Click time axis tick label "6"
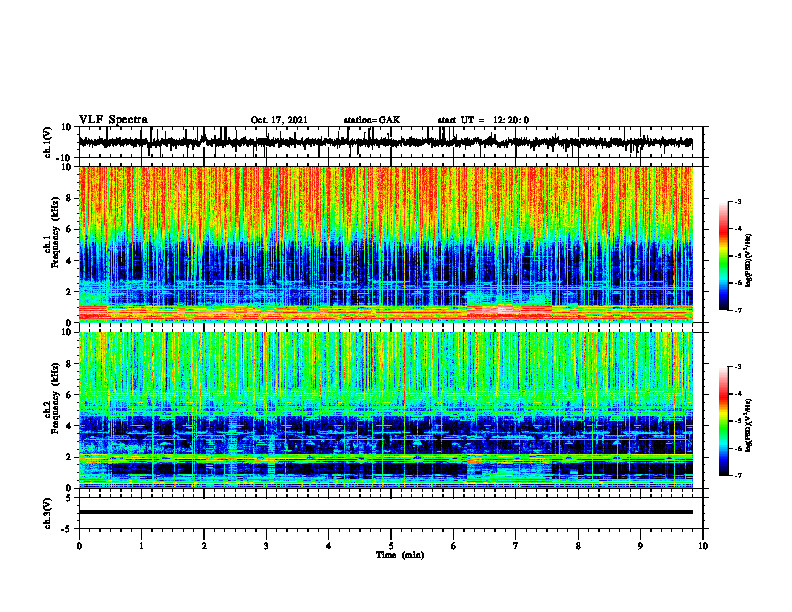The width and height of the screenshot is (792, 612). pos(454,546)
